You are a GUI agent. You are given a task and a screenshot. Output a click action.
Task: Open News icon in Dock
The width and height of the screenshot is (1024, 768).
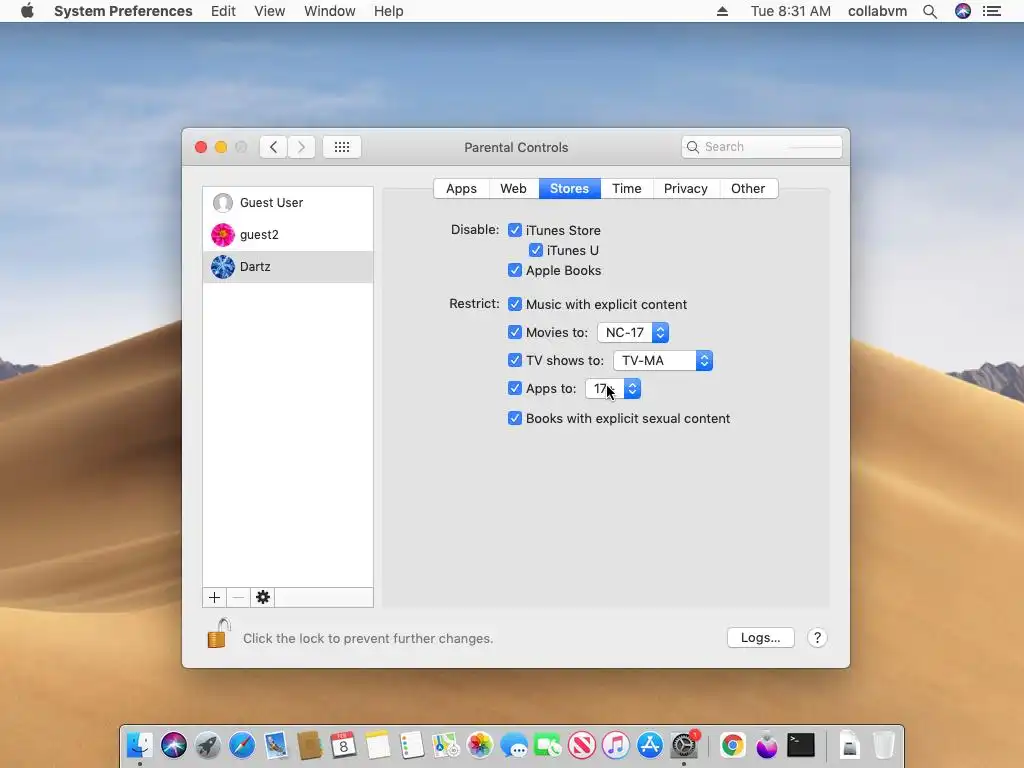coord(582,745)
